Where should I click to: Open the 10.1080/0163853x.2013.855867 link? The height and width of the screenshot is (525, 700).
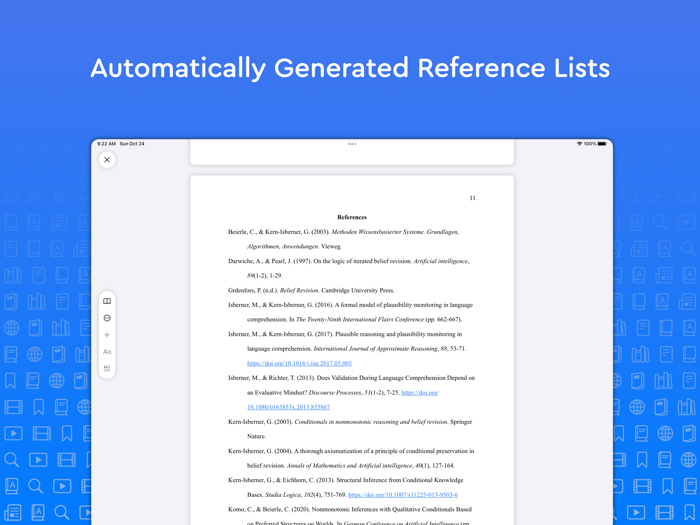click(288, 407)
